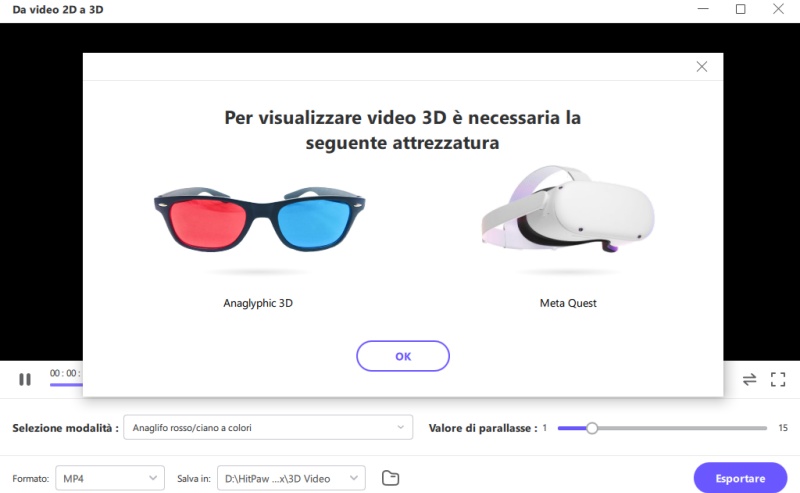Confirm the dialog with OK

click(x=403, y=356)
